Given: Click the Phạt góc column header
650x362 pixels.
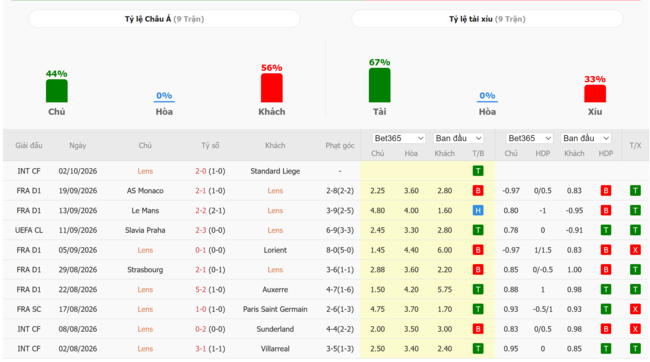Looking at the screenshot, I should coord(340,146).
